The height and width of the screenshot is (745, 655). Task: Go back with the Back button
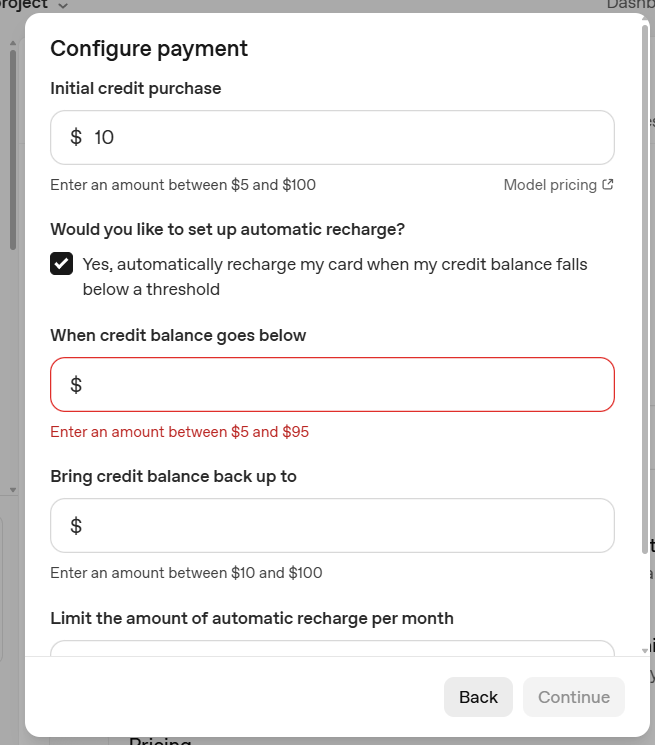pos(478,697)
